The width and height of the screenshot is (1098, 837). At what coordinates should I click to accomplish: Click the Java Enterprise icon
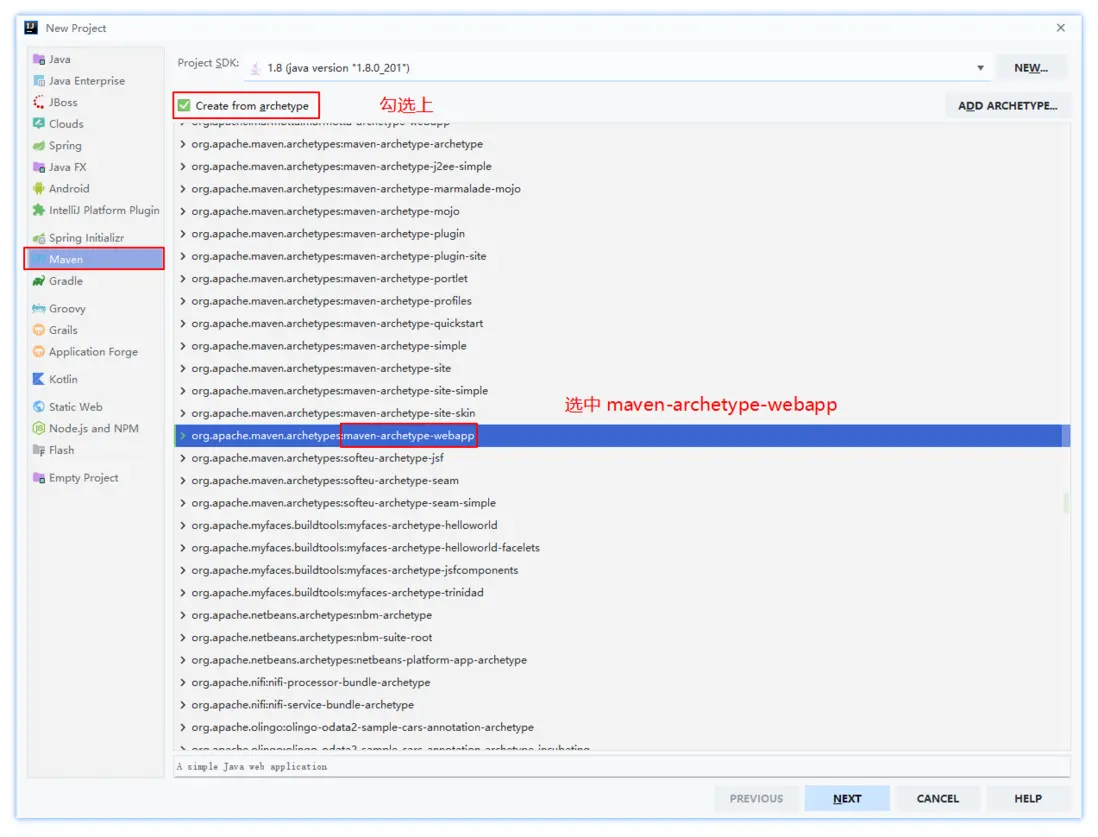tap(39, 81)
